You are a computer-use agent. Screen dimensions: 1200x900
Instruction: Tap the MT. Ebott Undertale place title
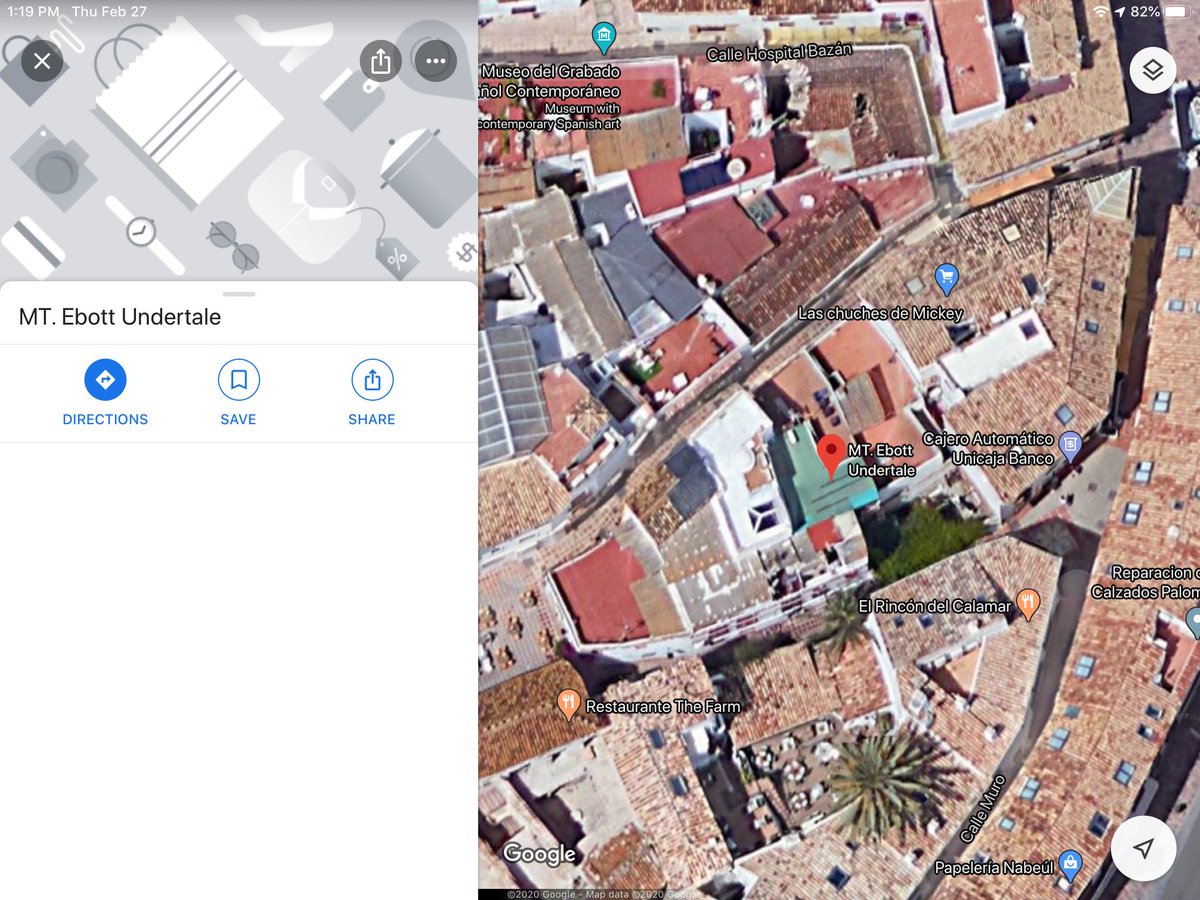120,317
